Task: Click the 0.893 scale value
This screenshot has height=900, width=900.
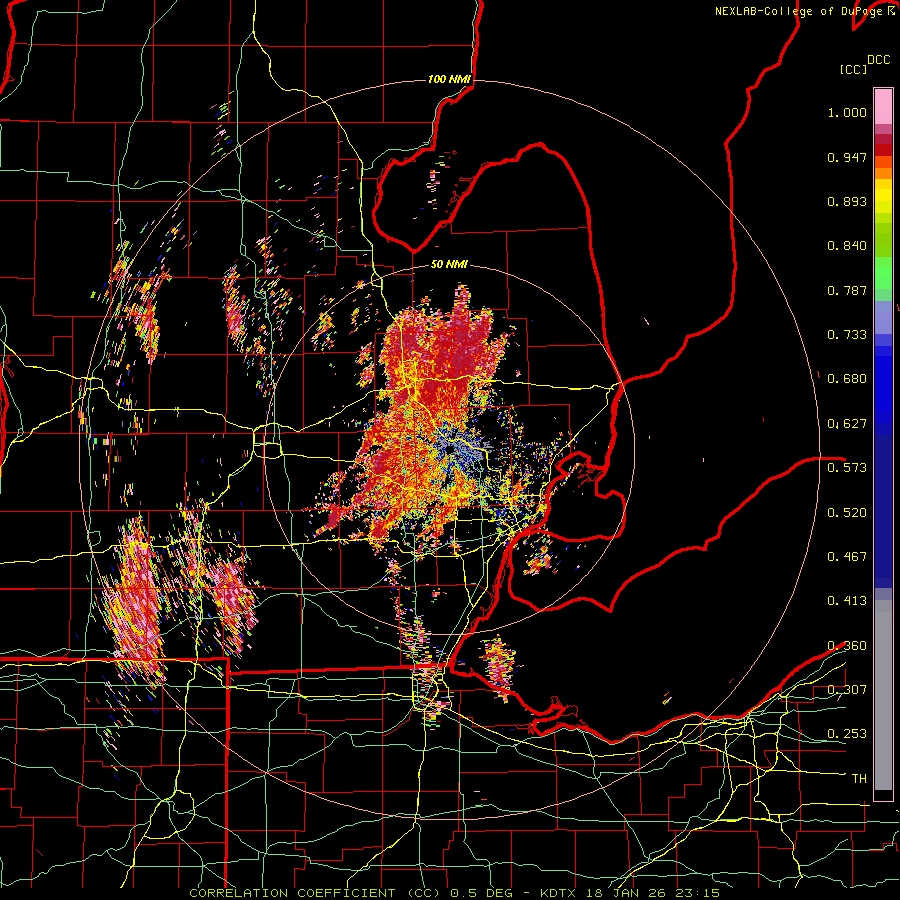Action: 847,201
